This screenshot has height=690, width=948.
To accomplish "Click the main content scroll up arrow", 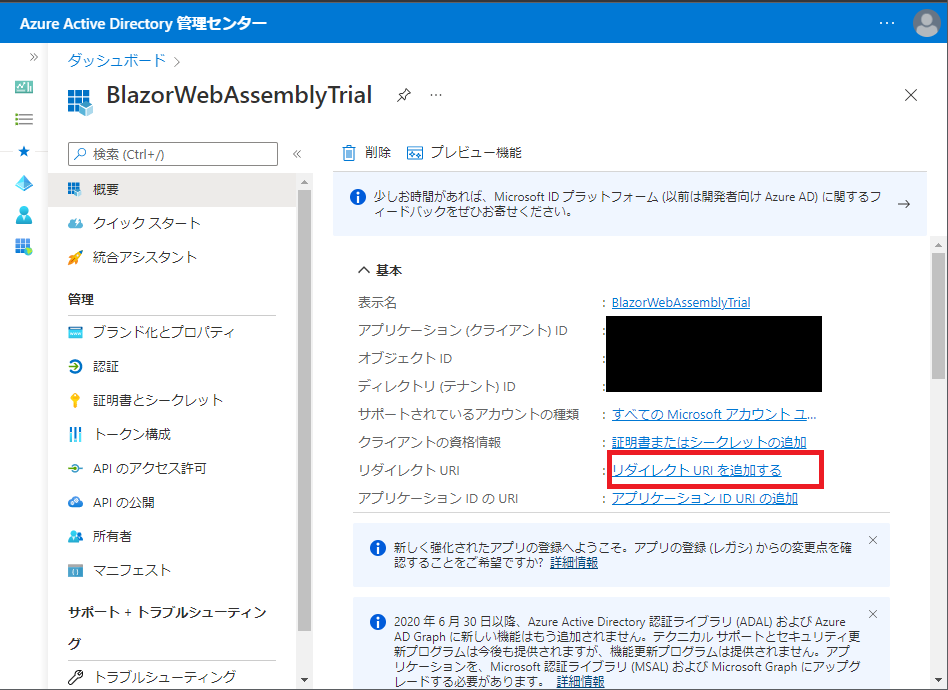I will click(x=938, y=245).
